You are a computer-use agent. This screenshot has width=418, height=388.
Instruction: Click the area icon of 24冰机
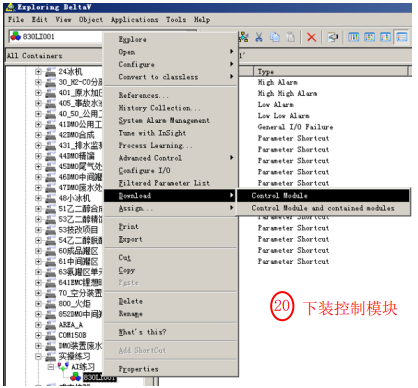pos(50,72)
